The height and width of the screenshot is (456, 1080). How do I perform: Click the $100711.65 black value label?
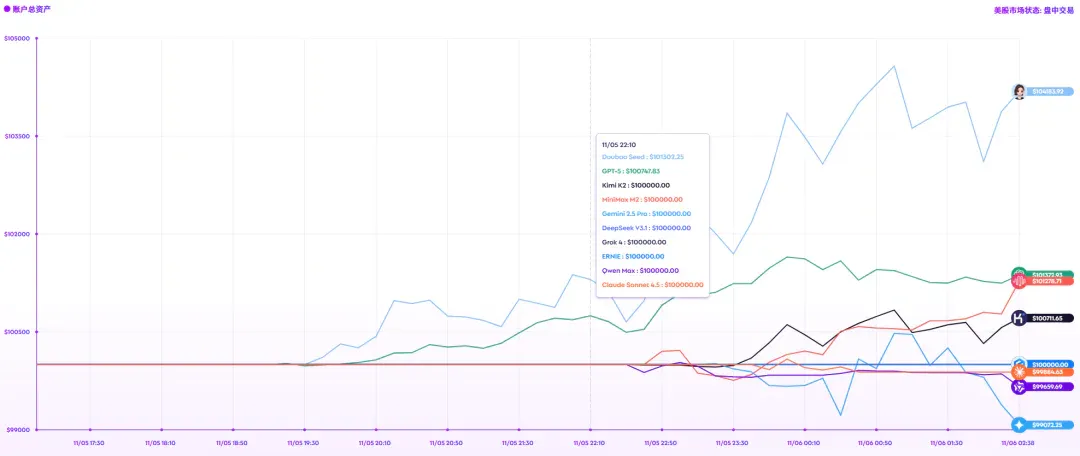[x=1050, y=318]
